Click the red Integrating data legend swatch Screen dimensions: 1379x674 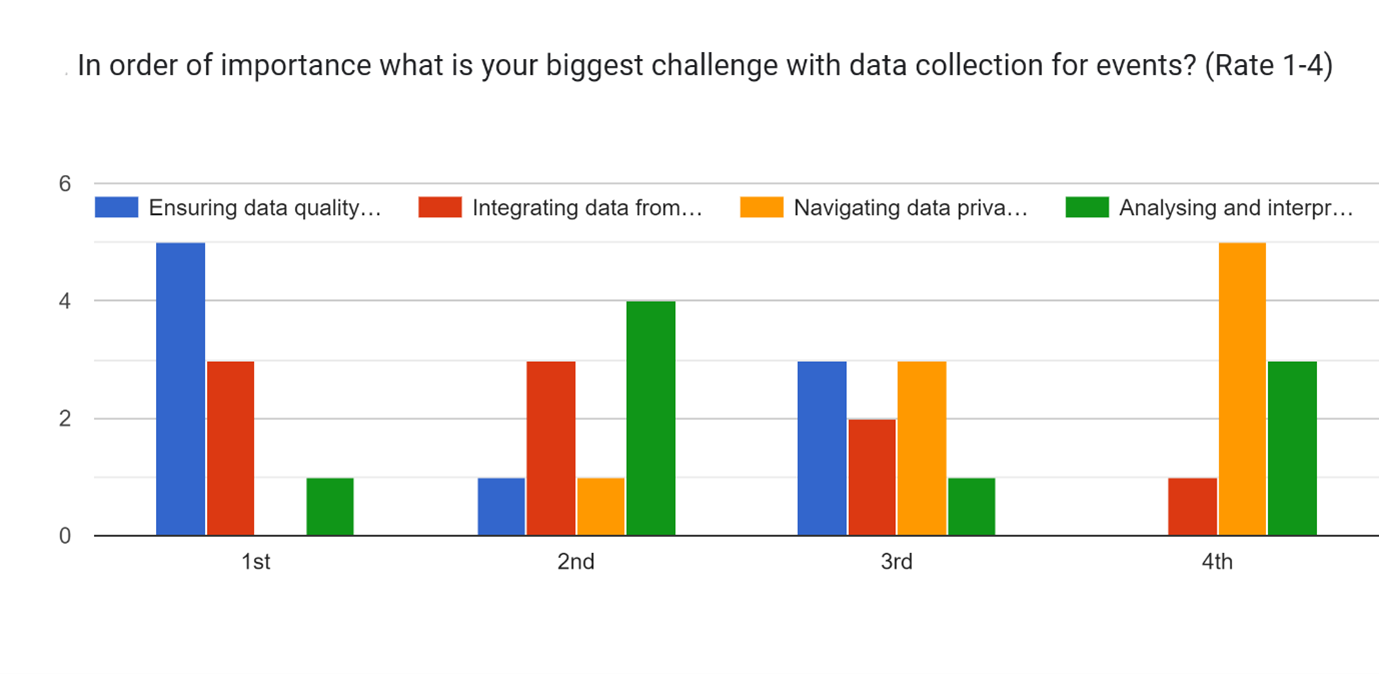440,208
